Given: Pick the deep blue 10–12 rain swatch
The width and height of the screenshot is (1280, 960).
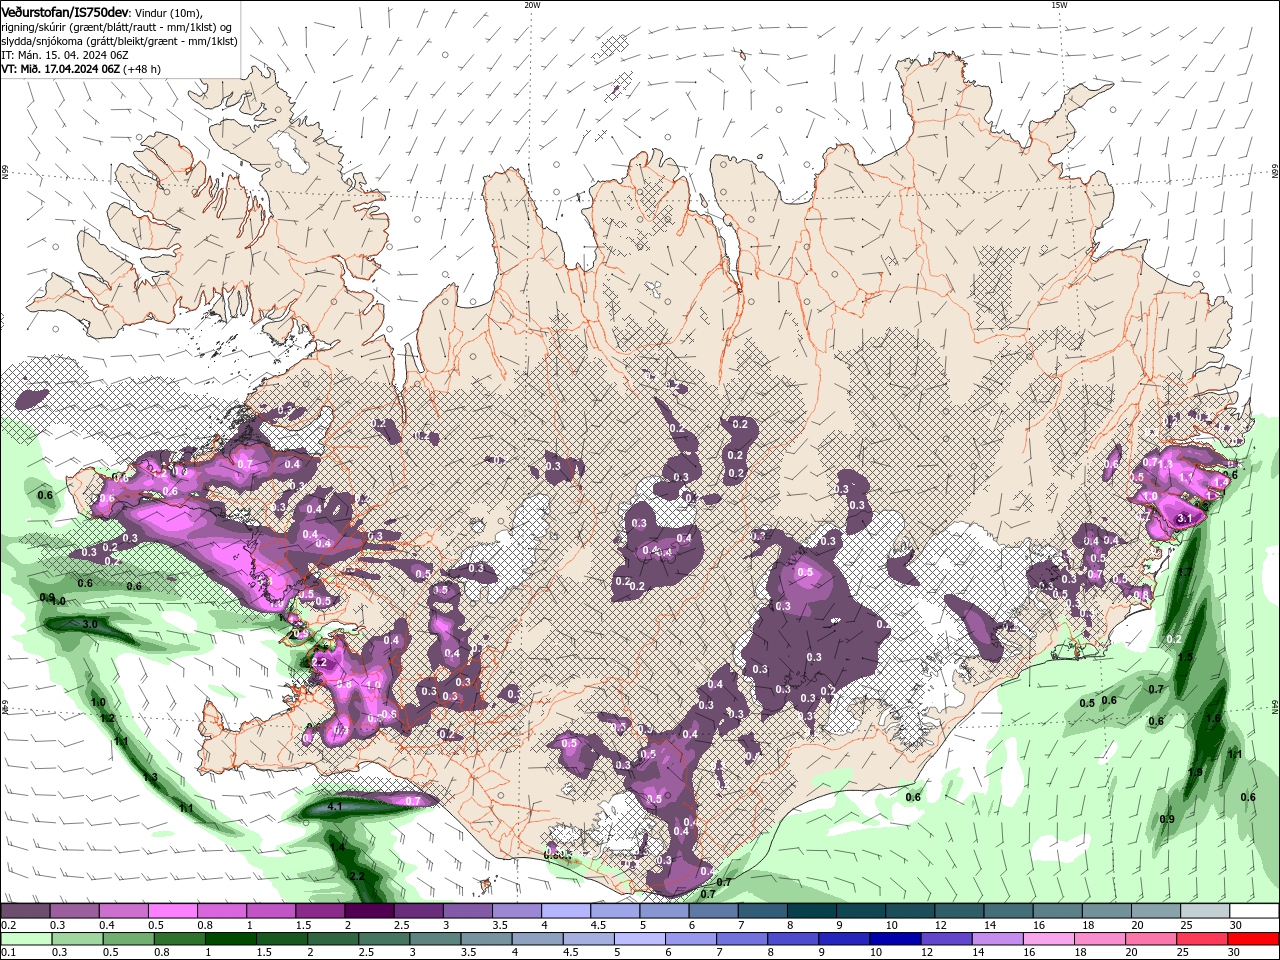Looking at the screenshot, I should tap(895, 939).
